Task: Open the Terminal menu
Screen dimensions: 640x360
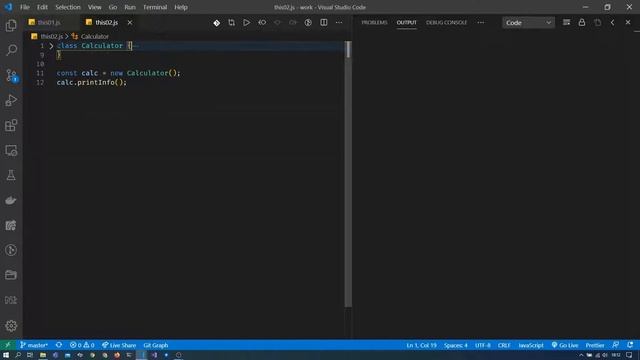Action: coord(155,7)
